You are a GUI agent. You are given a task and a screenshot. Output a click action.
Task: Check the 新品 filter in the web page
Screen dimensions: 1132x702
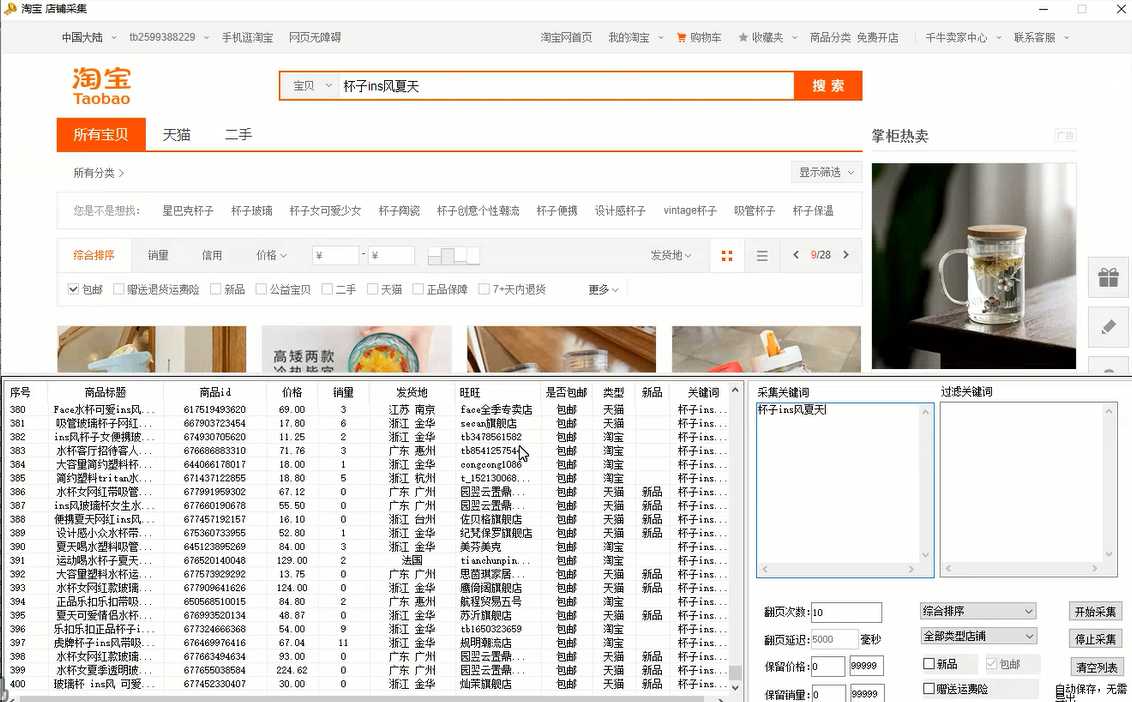(x=215, y=289)
